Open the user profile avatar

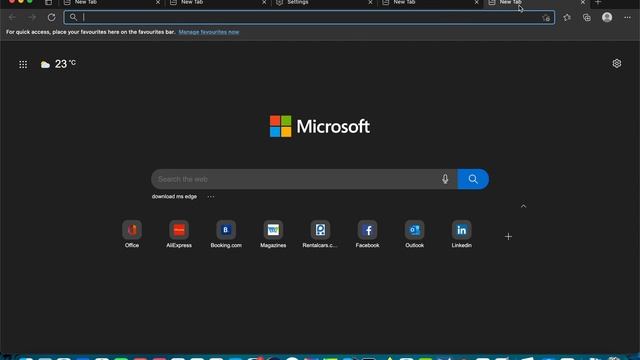click(607, 17)
